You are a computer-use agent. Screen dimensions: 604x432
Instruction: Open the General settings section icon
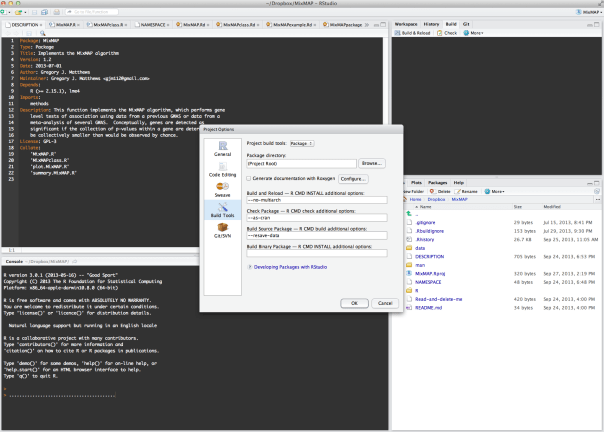(221, 148)
